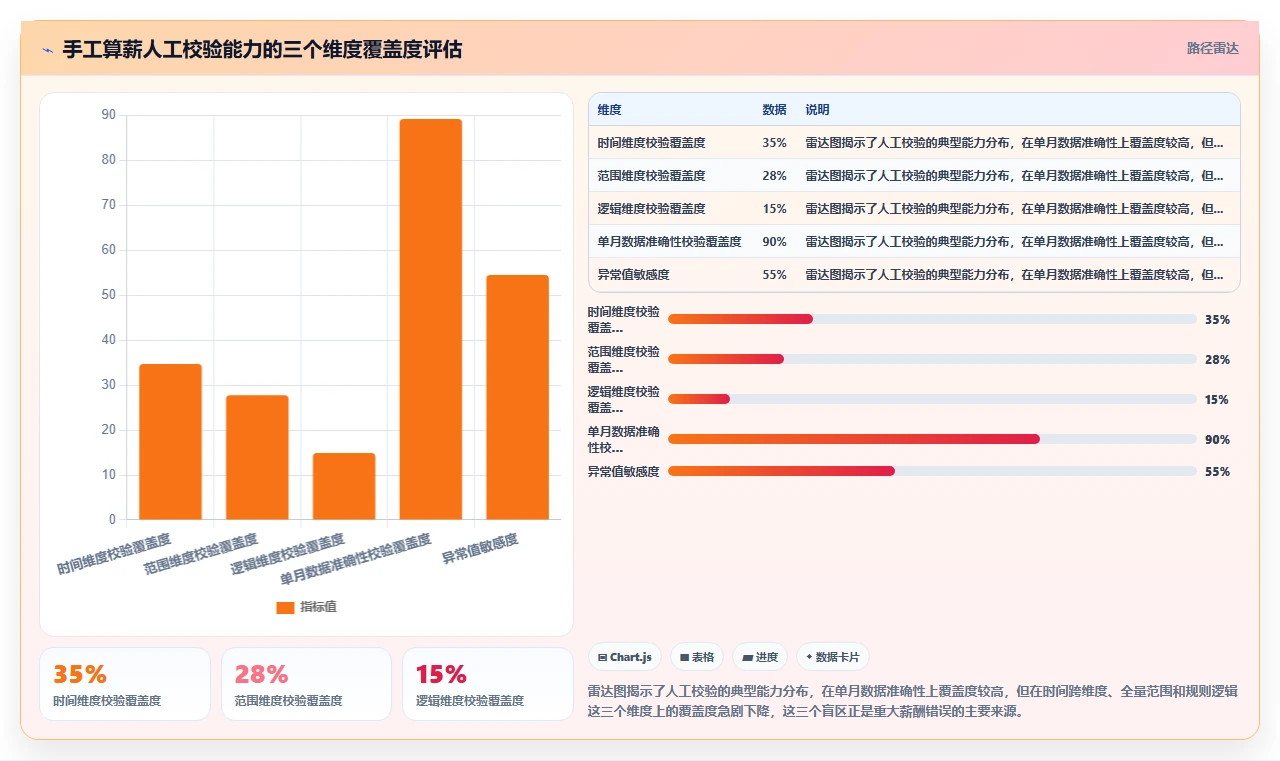Click the 表格 tag chip

697,657
